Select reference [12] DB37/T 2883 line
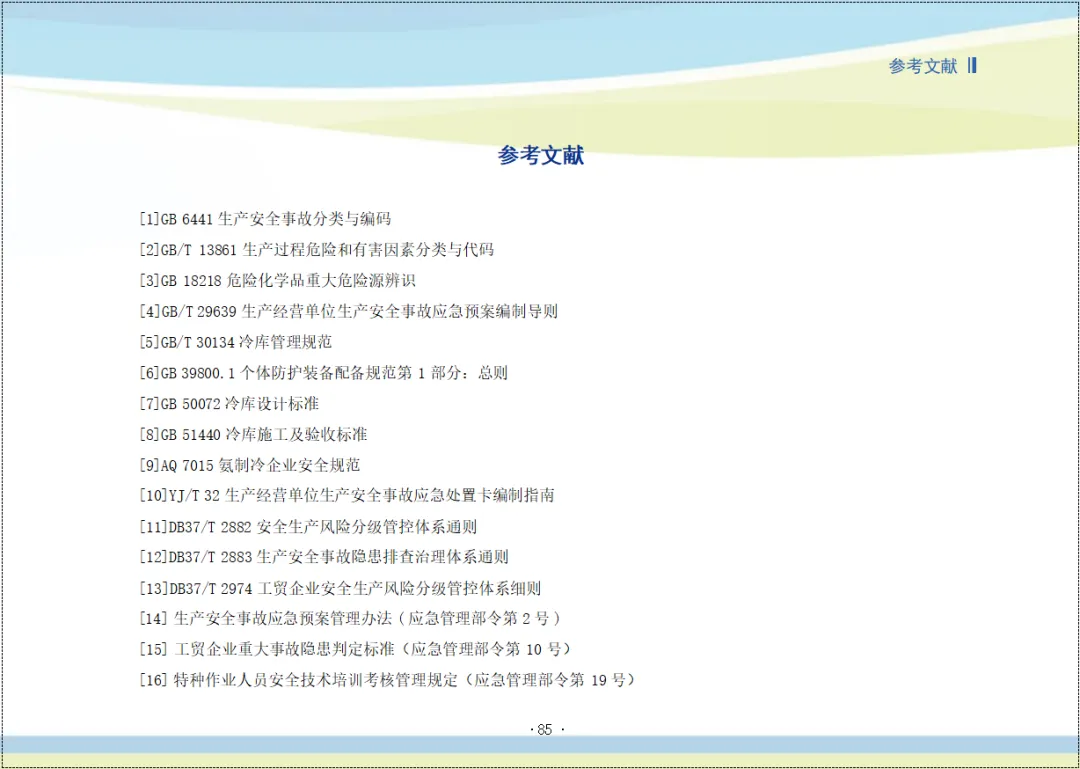 (324, 557)
